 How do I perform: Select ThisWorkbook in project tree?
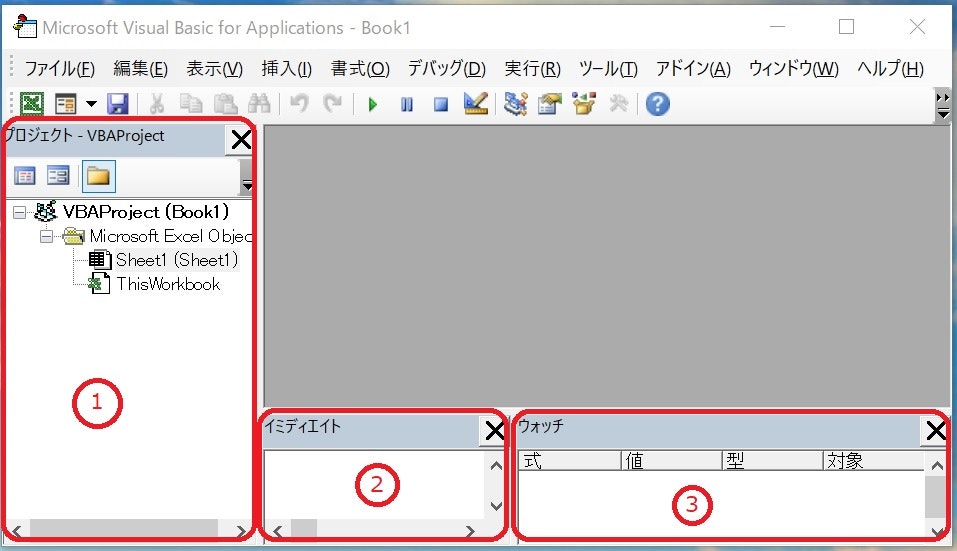(168, 284)
